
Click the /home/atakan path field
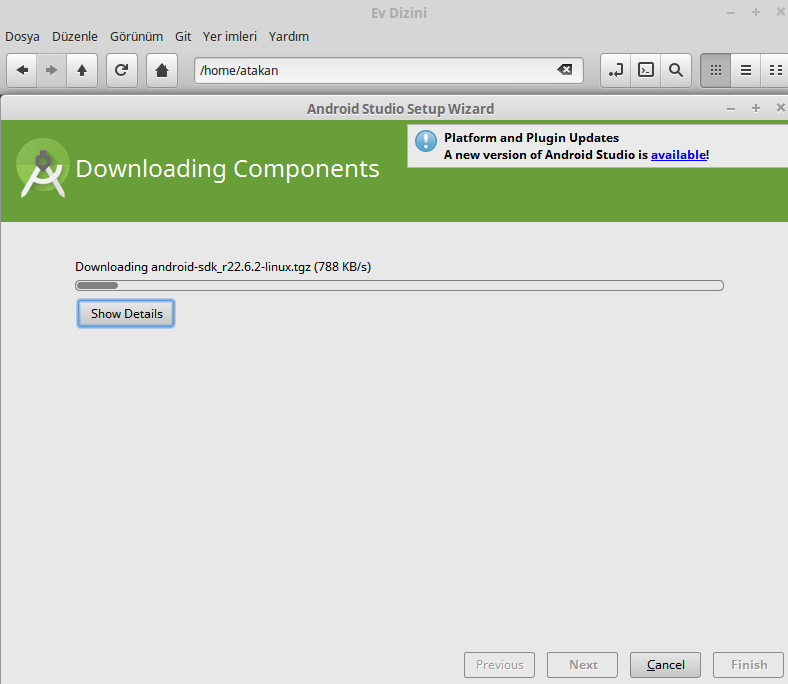pos(388,70)
